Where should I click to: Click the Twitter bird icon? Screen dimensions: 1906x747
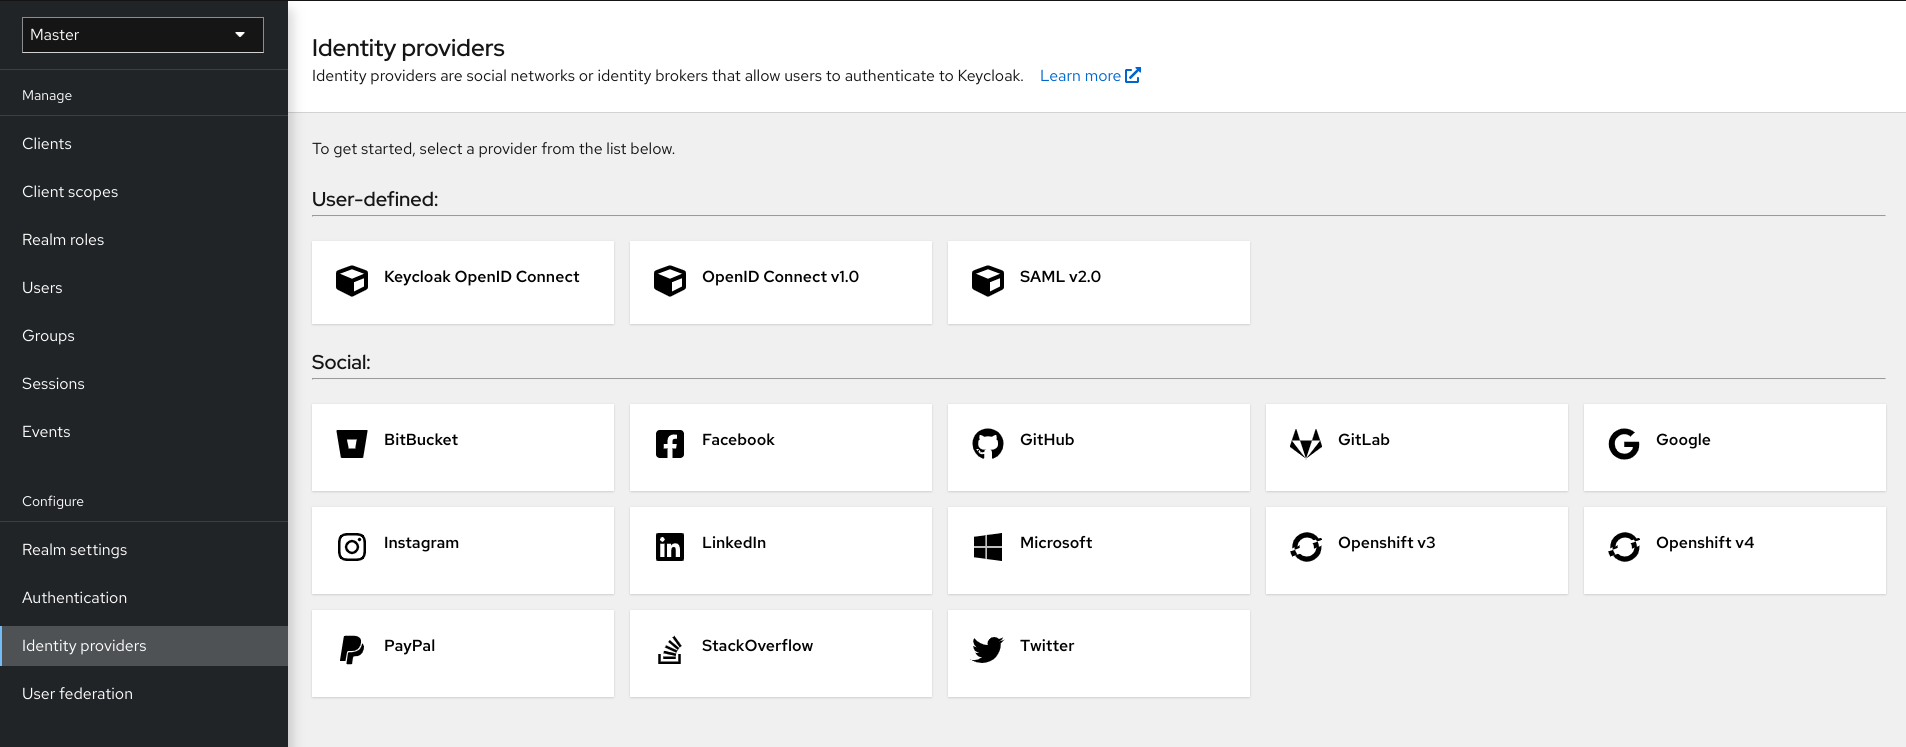tap(987, 649)
